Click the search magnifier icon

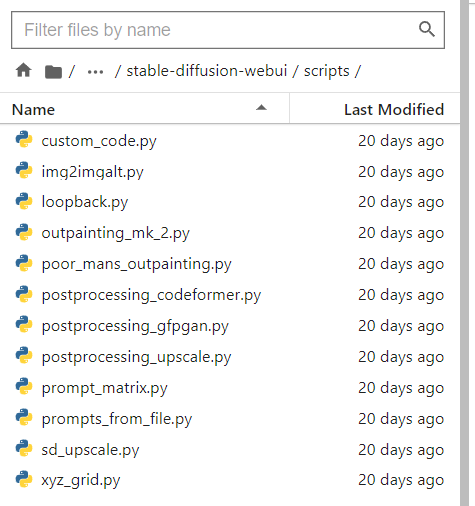click(x=427, y=29)
